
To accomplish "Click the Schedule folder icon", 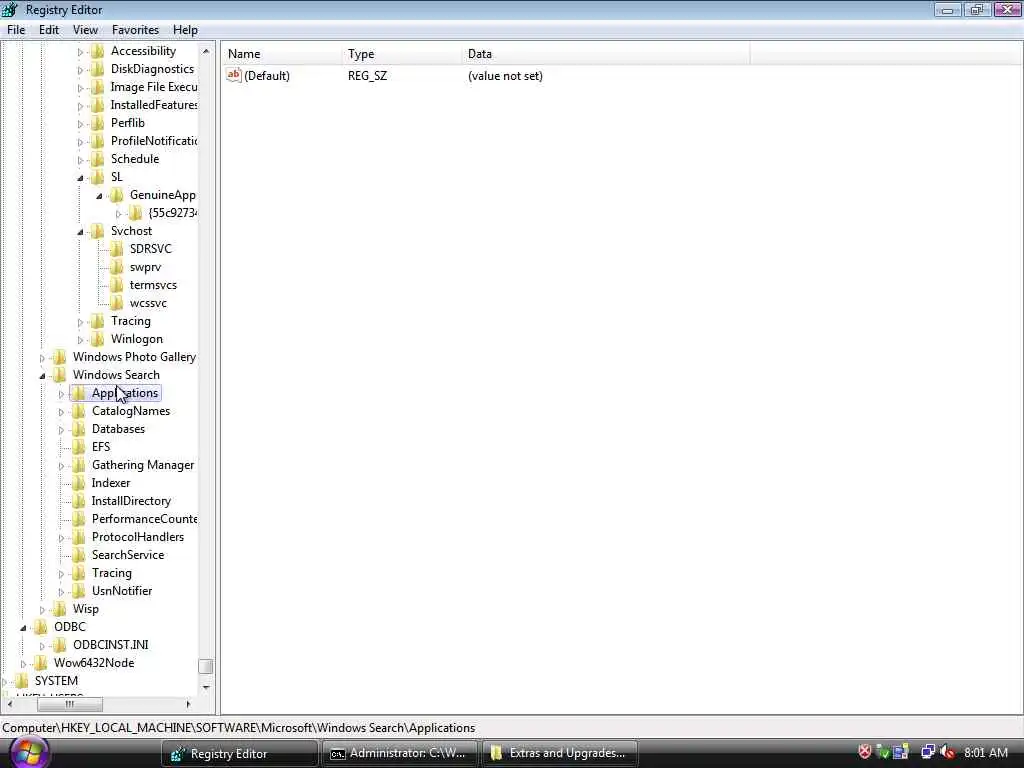I will 97,159.
